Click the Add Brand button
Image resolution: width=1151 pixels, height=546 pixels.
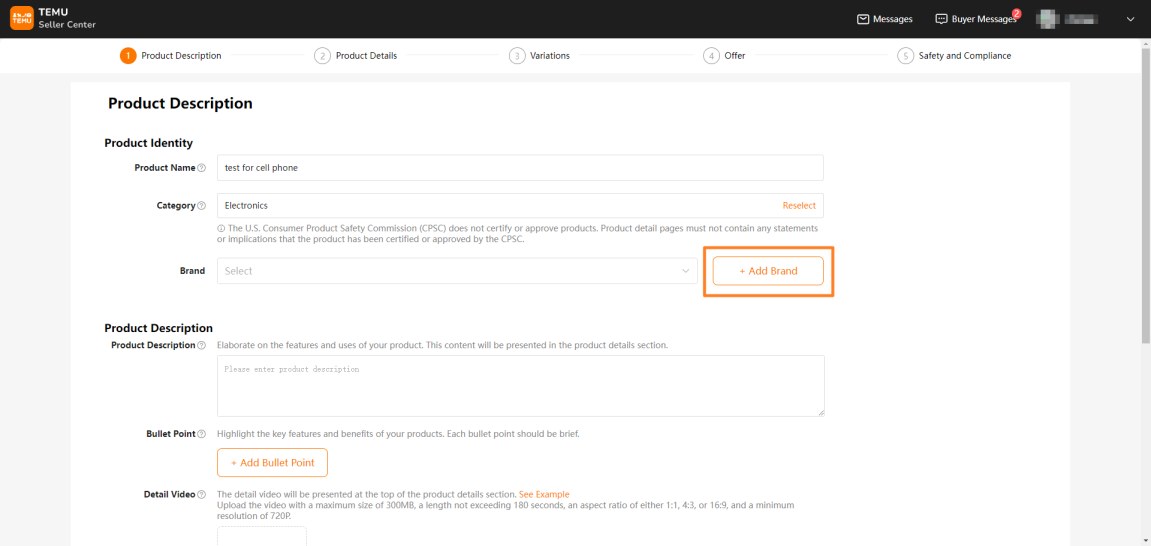click(768, 271)
